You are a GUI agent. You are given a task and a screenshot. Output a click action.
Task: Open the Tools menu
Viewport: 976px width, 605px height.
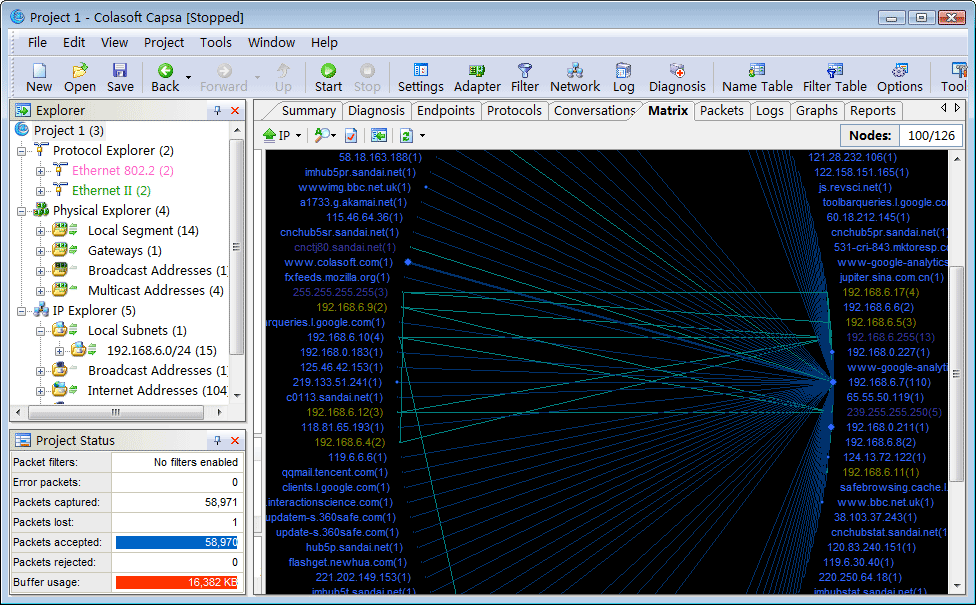(x=214, y=42)
